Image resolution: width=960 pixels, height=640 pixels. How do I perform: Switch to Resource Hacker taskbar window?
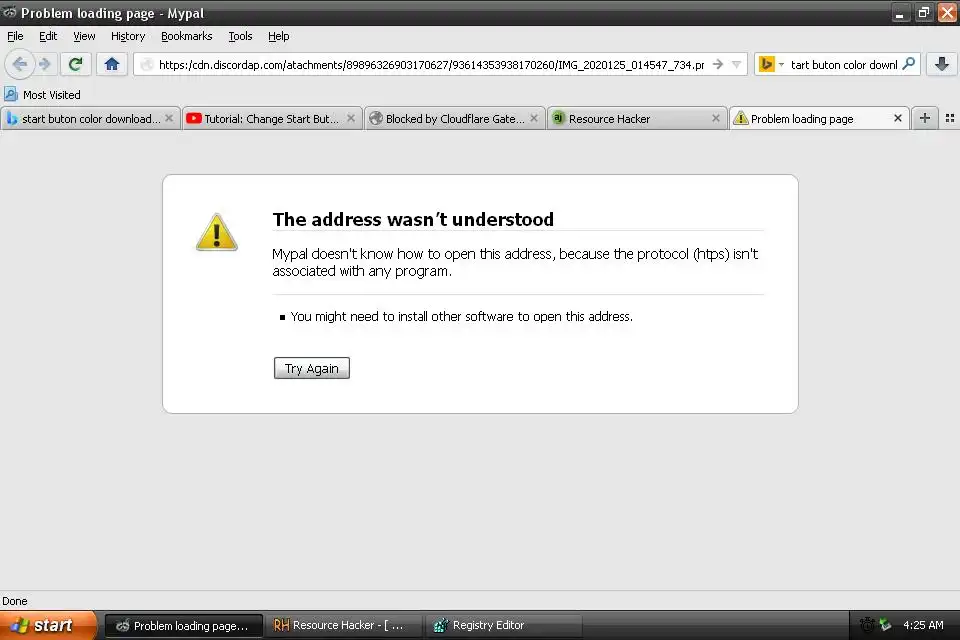point(343,625)
